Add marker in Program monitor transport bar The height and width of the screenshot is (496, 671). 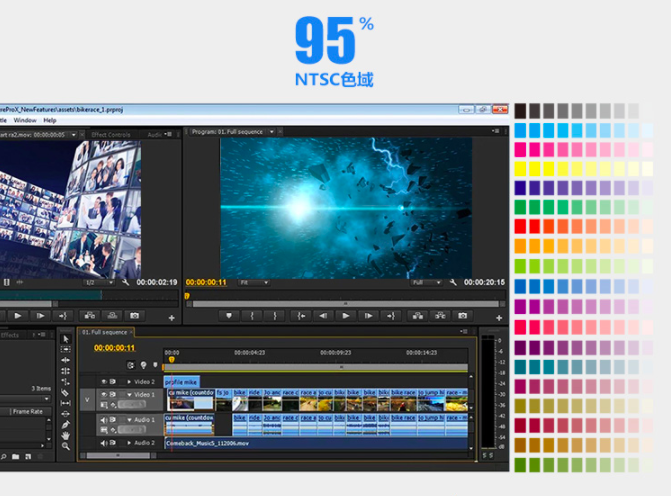[x=229, y=315]
